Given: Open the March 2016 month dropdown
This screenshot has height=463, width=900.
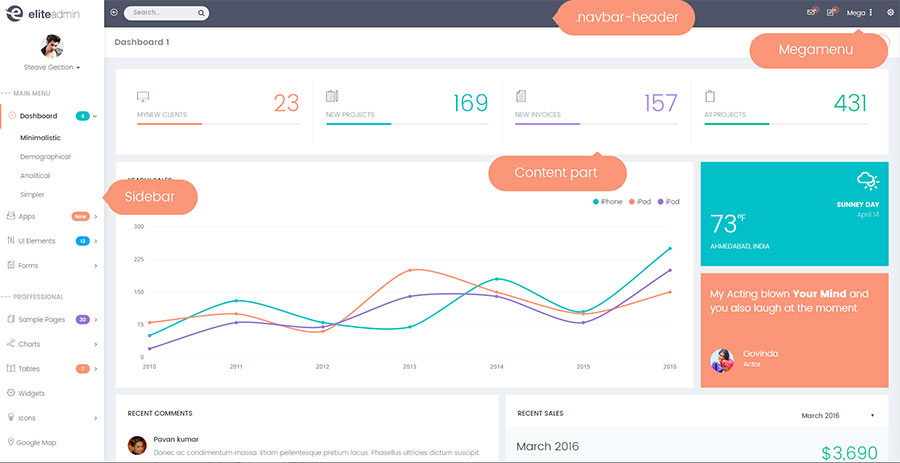Looking at the screenshot, I should click(837, 415).
